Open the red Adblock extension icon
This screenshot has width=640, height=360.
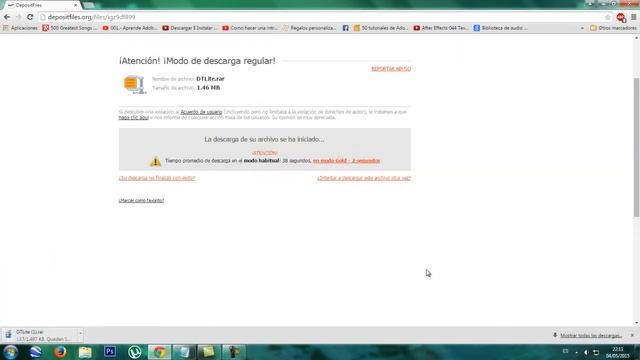click(621, 17)
